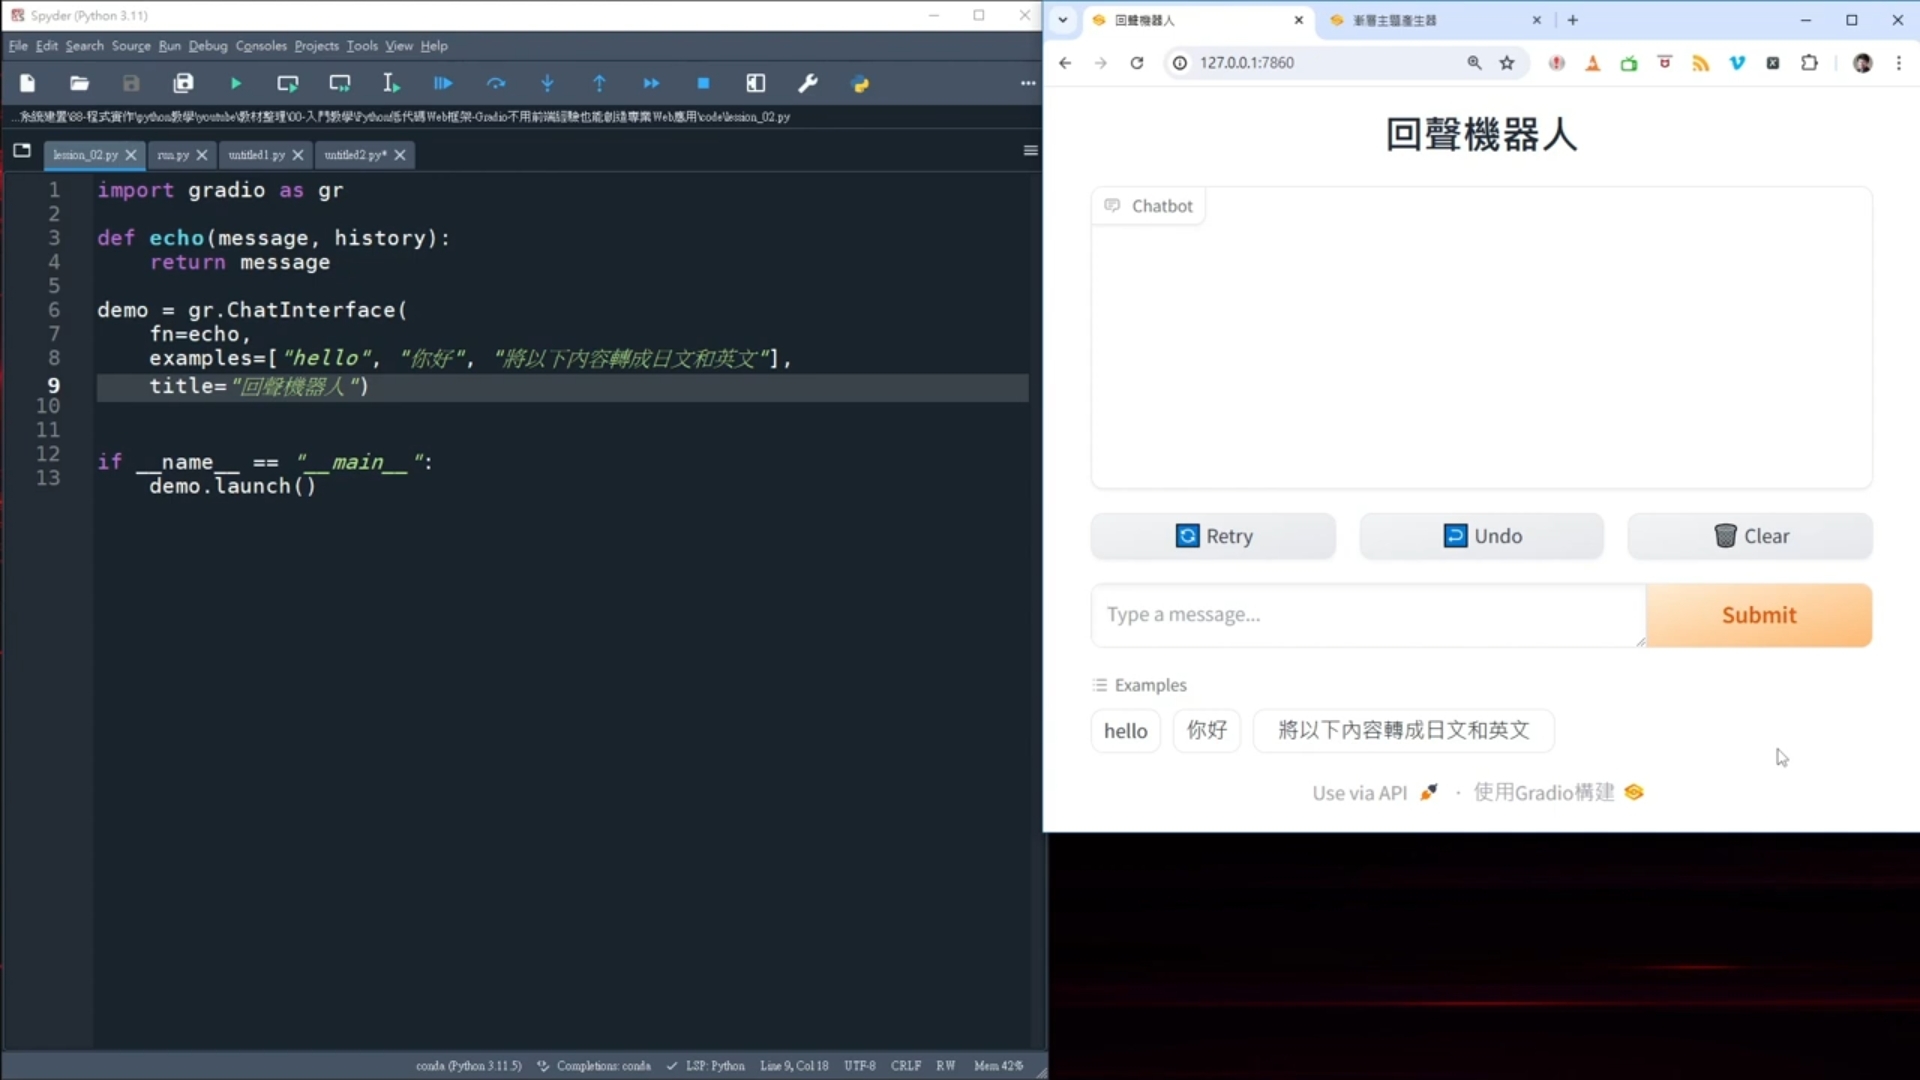
Task: Open the Search menu in Spyder
Action: [85, 46]
